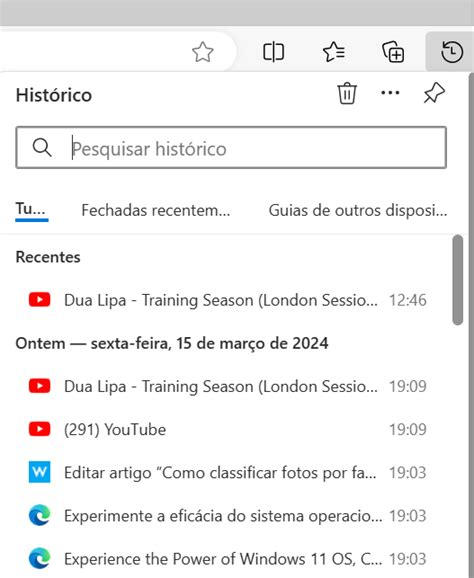This screenshot has width=474, height=578.
Task: Open Dua Lipa Training Season entry from 19:09
Action: 228,386
